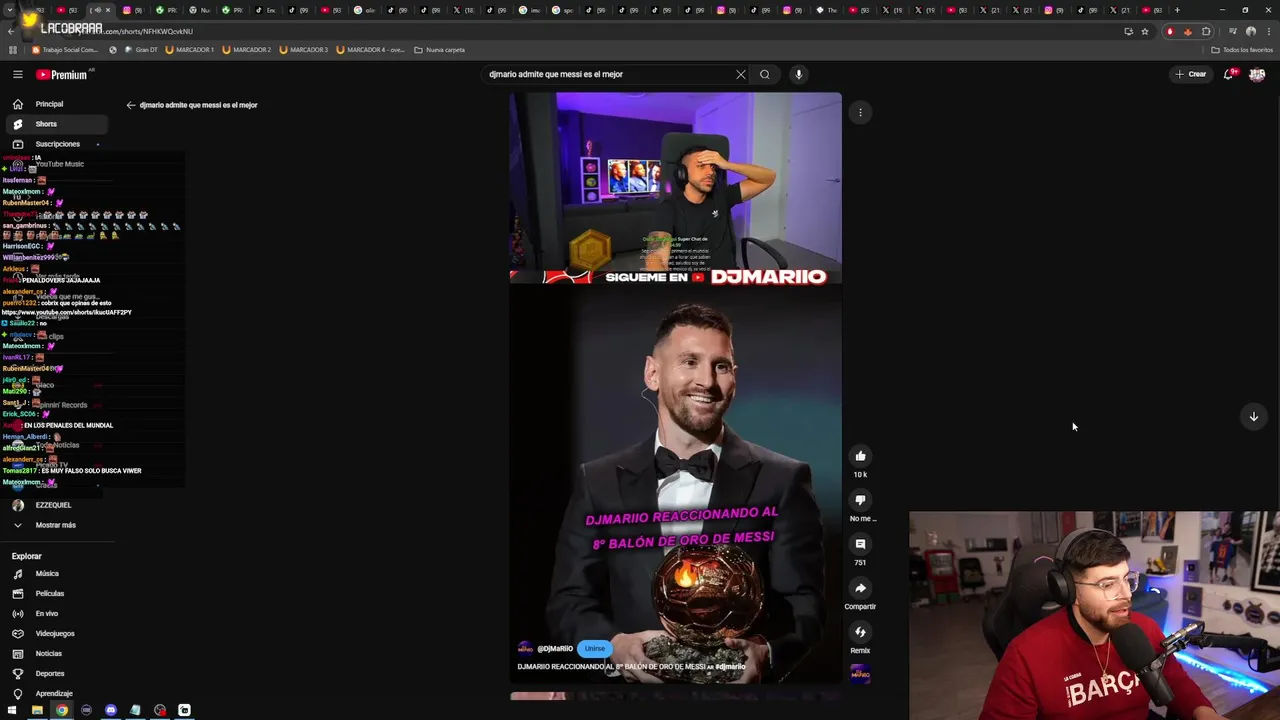Click the Remix button
This screenshot has width=1280, height=720.
[x=860, y=632]
